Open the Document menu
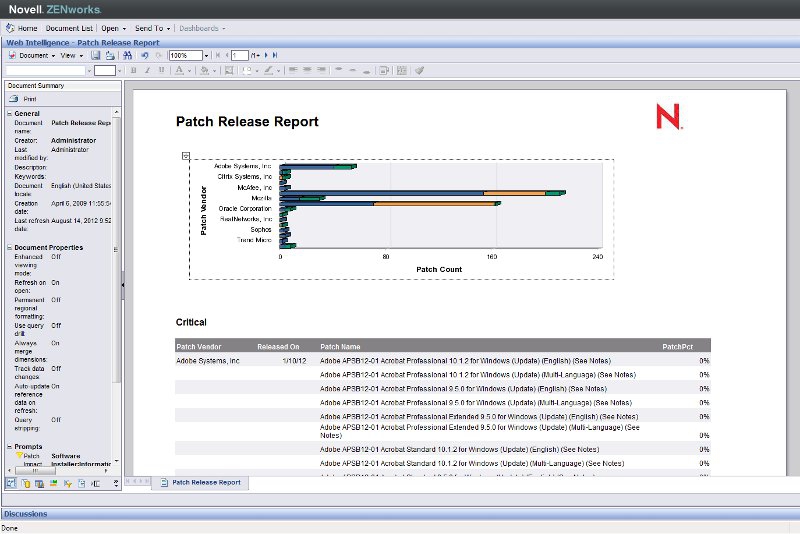This screenshot has width=800, height=534. (37, 55)
